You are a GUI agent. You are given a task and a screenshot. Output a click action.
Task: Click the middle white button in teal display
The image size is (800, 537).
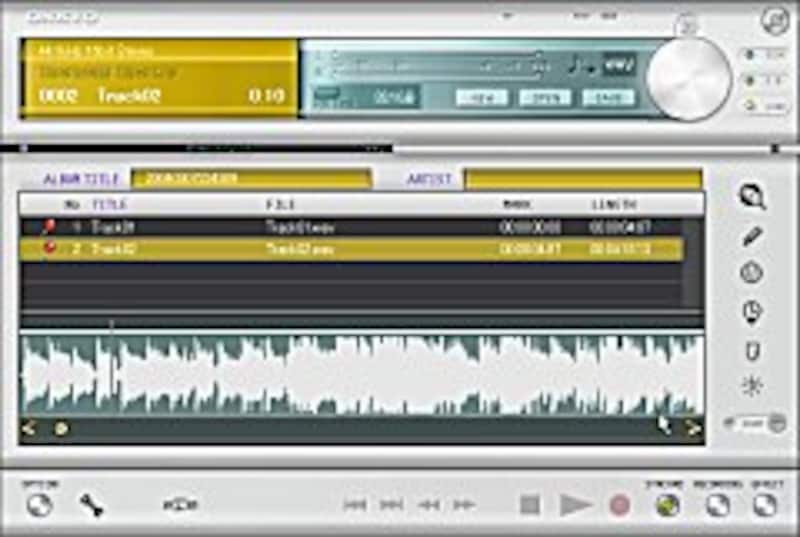tap(544, 97)
